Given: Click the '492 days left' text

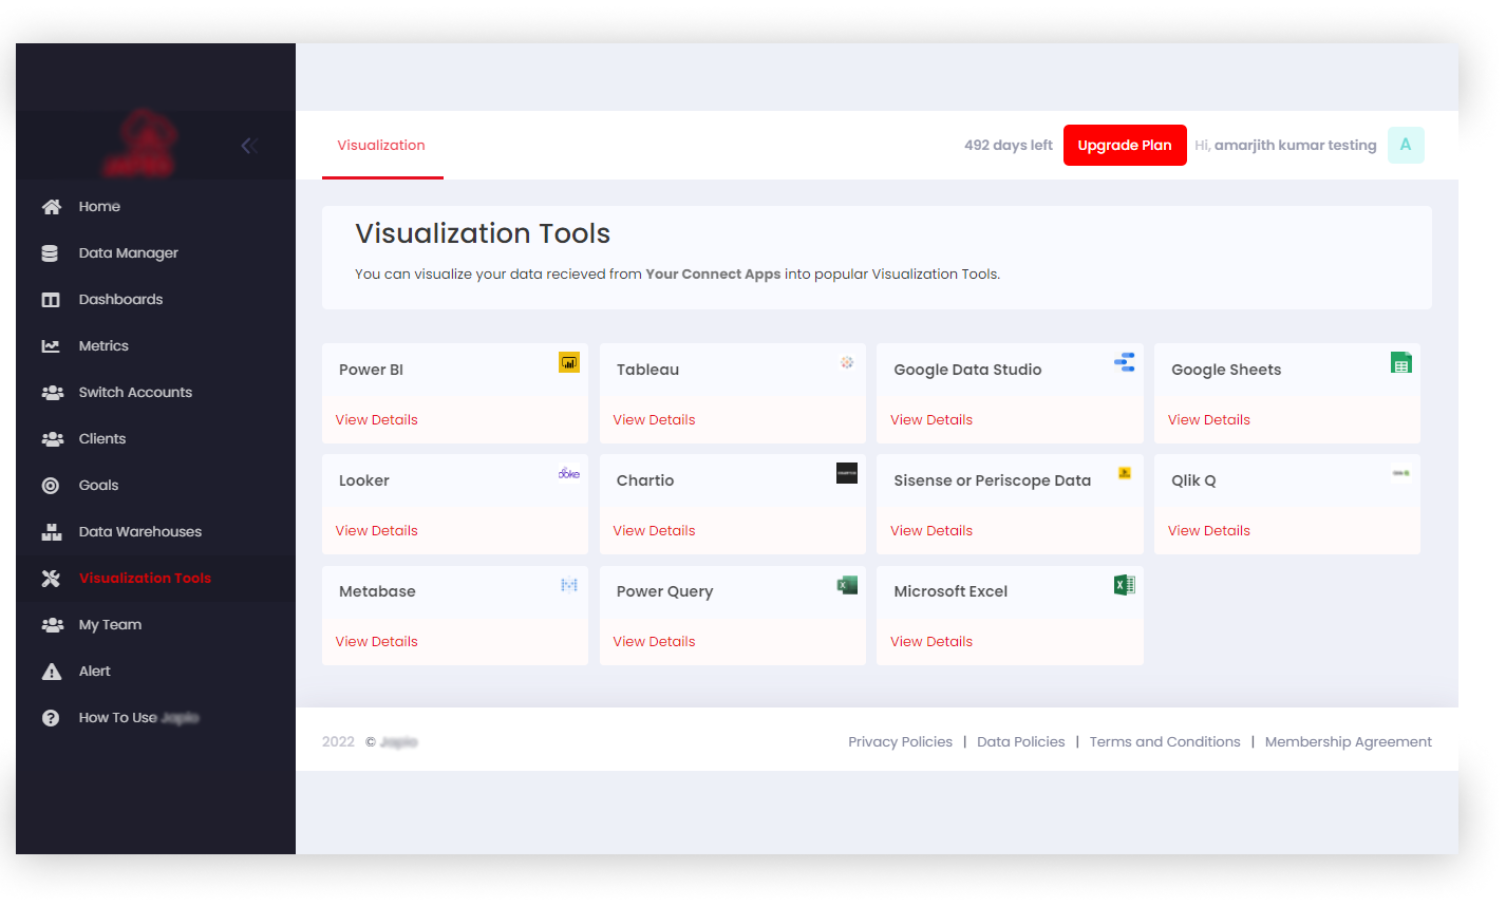Looking at the screenshot, I should (1008, 145).
